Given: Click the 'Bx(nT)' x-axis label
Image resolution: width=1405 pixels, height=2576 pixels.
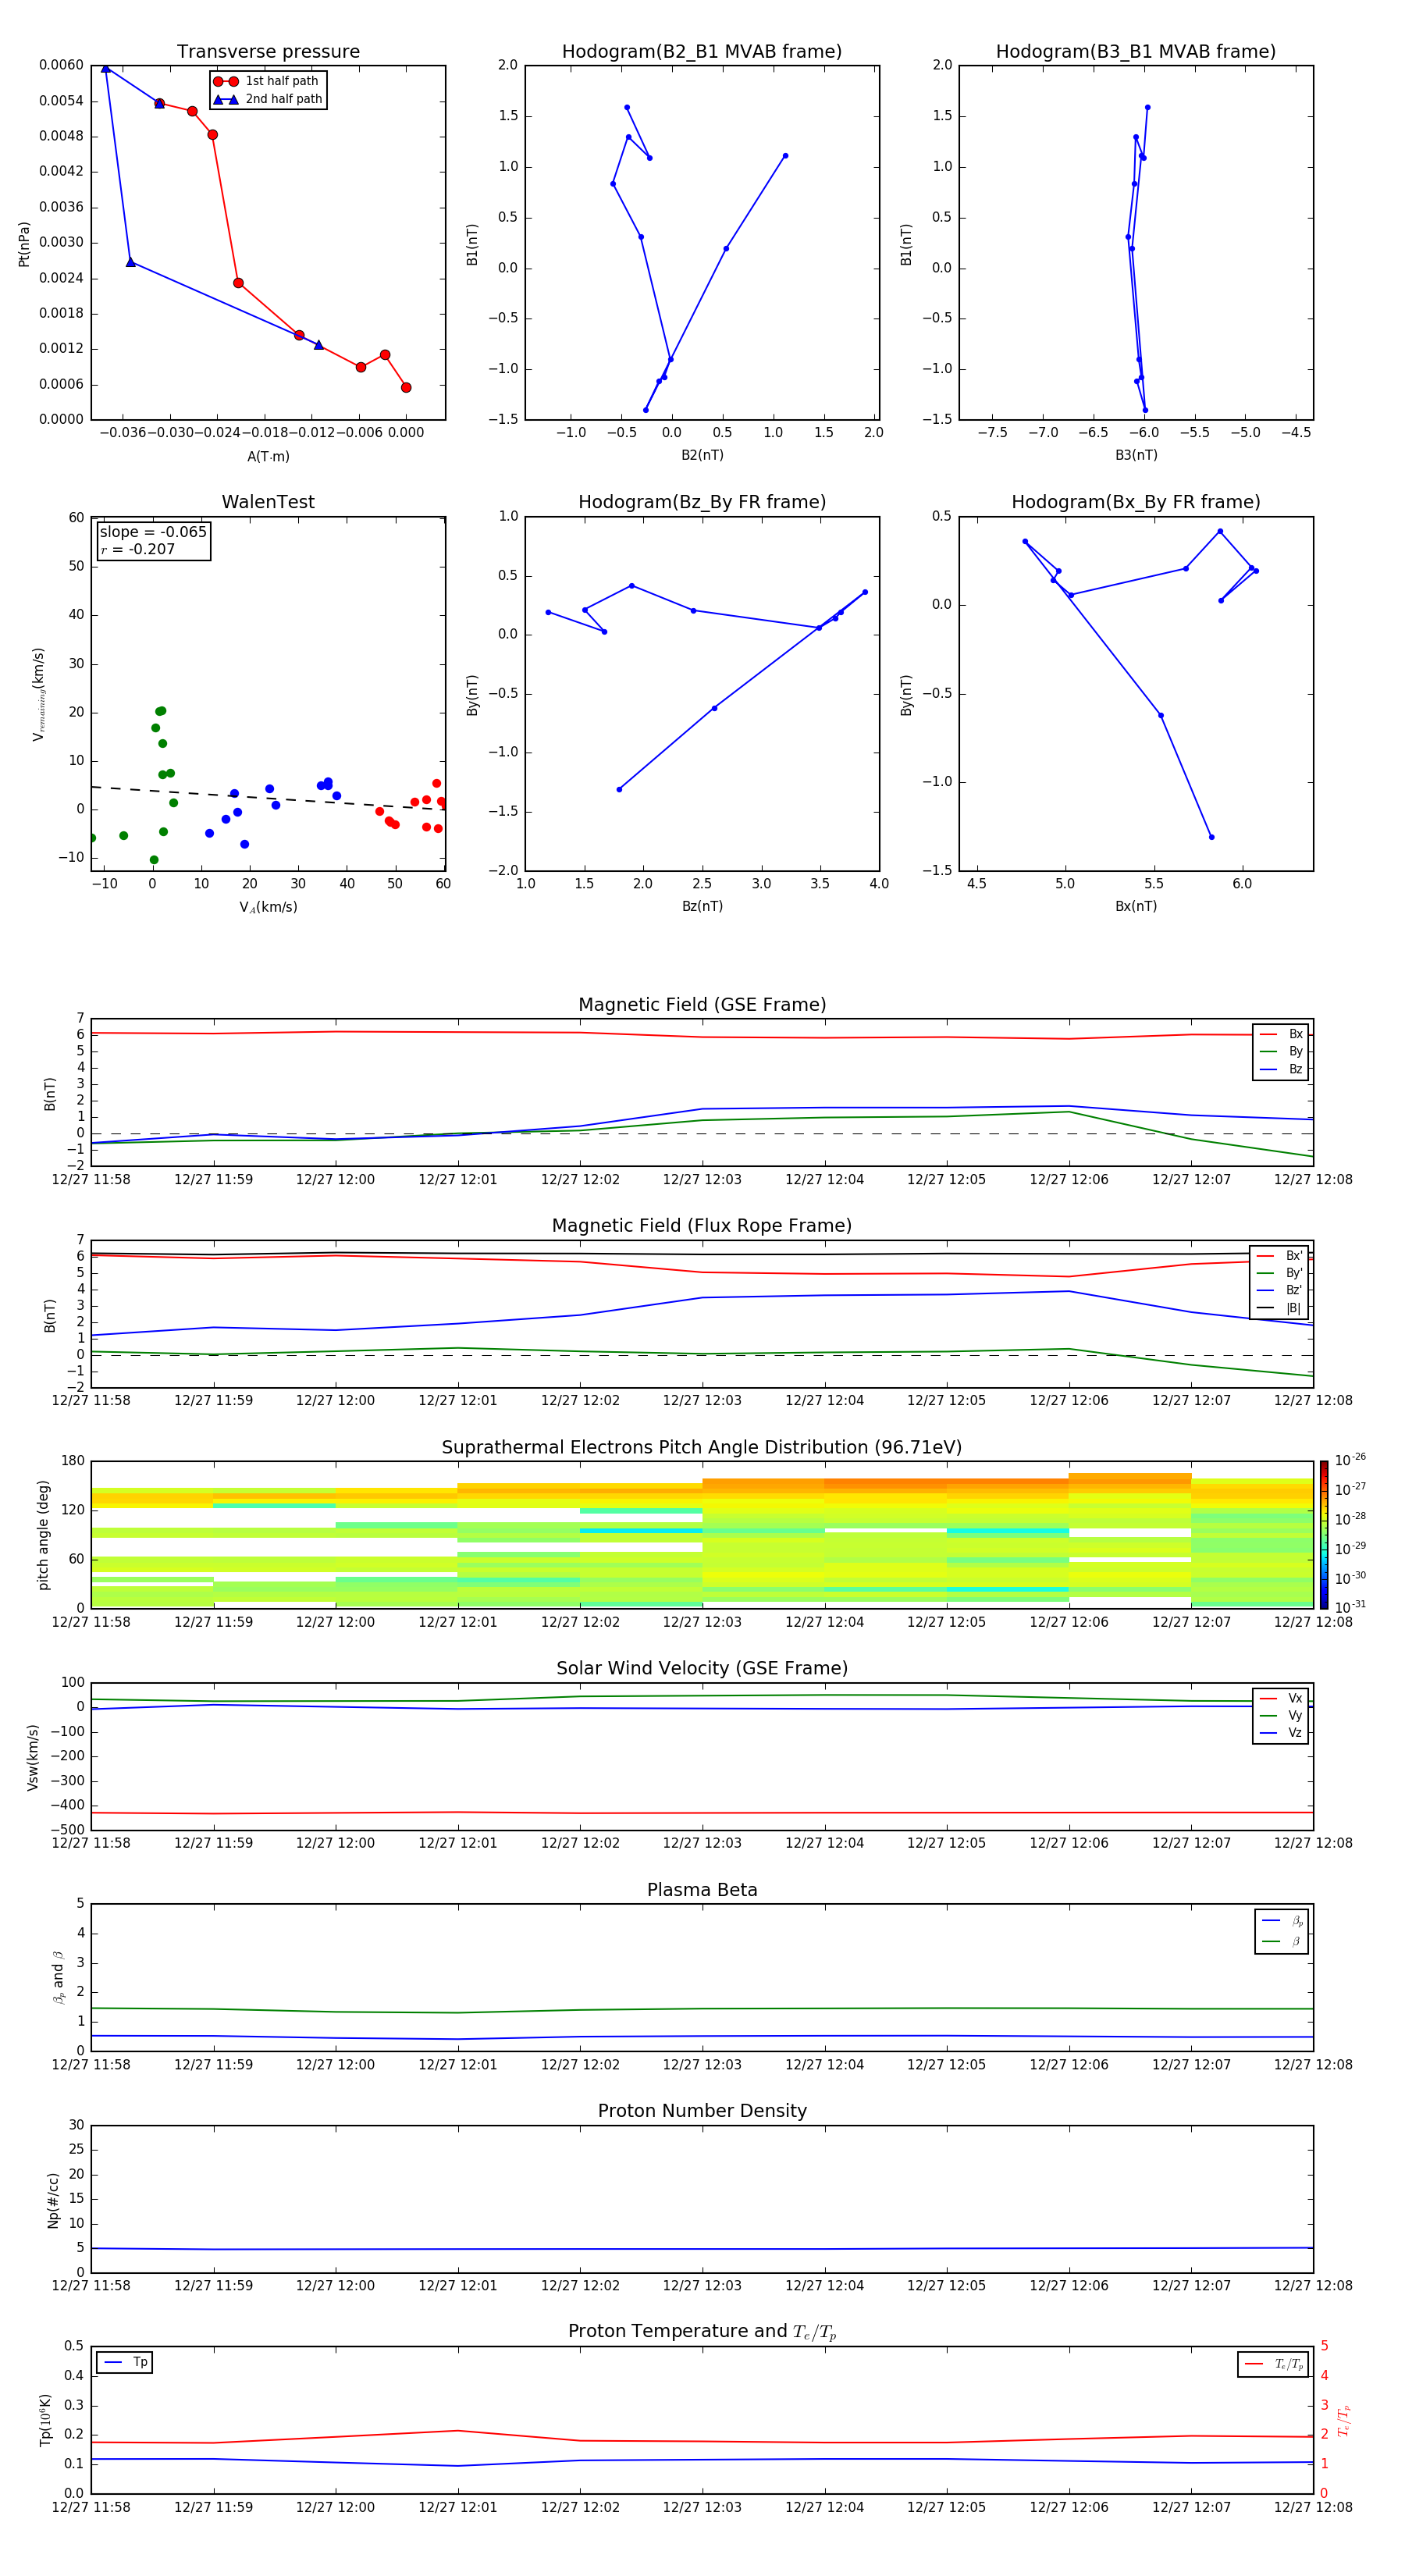Looking at the screenshot, I should tap(1136, 906).
